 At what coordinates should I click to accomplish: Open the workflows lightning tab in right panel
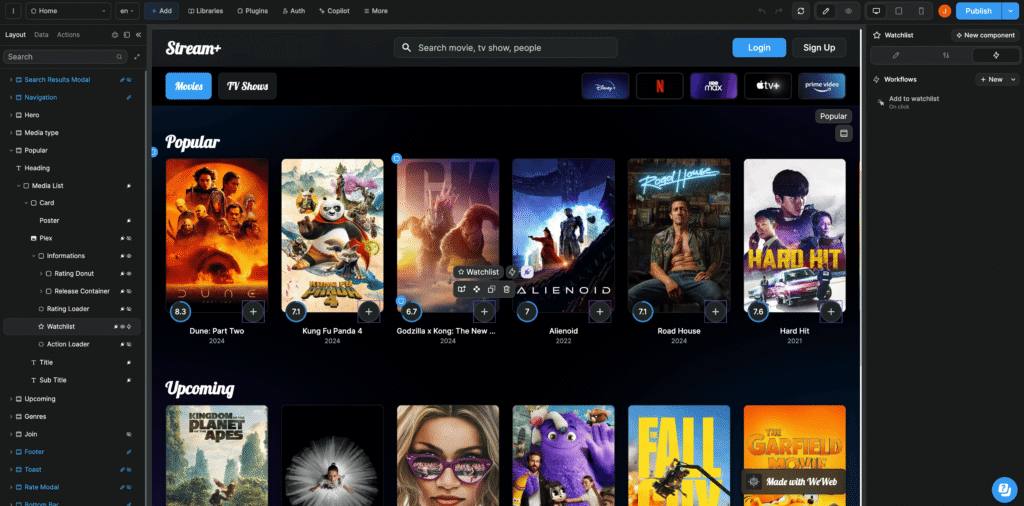click(995, 55)
